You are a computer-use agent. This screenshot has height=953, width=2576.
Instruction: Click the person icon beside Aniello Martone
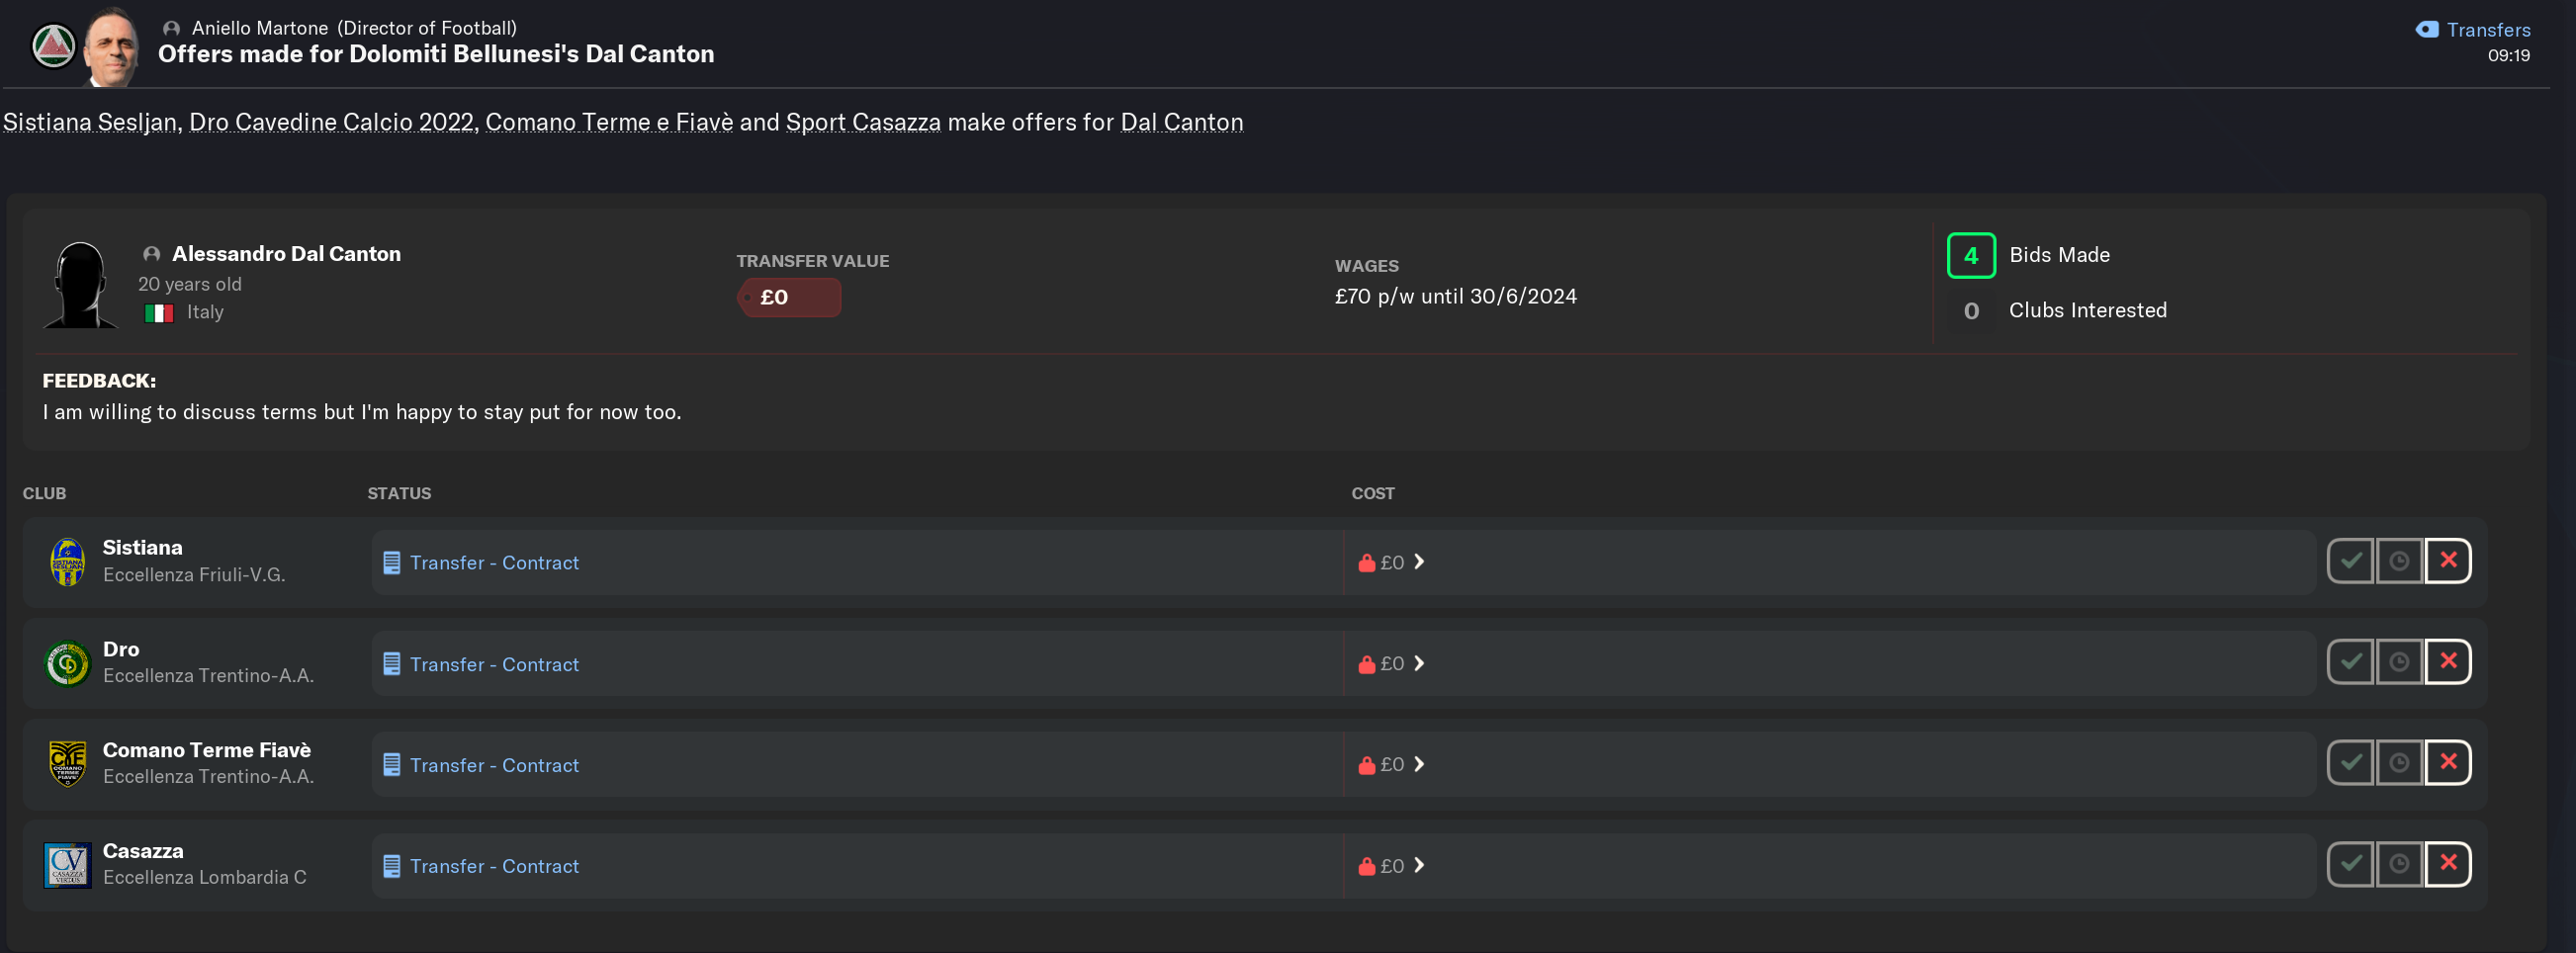(172, 28)
